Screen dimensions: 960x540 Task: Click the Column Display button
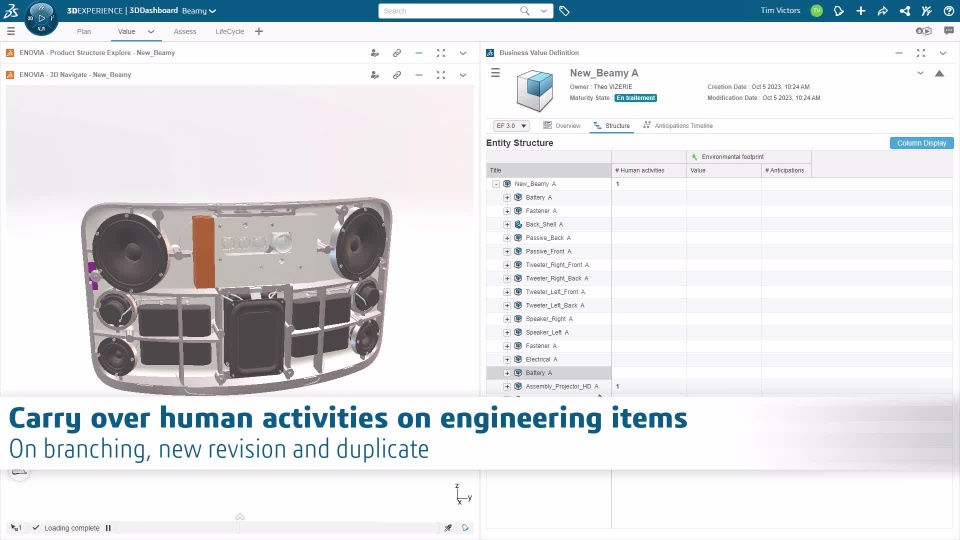click(x=921, y=143)
